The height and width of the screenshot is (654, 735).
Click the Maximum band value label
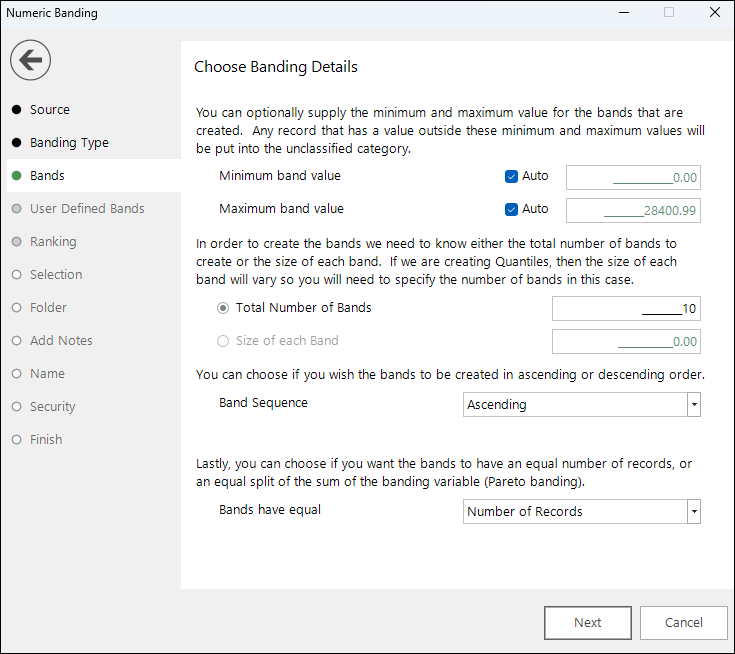[x=281, y=209]
